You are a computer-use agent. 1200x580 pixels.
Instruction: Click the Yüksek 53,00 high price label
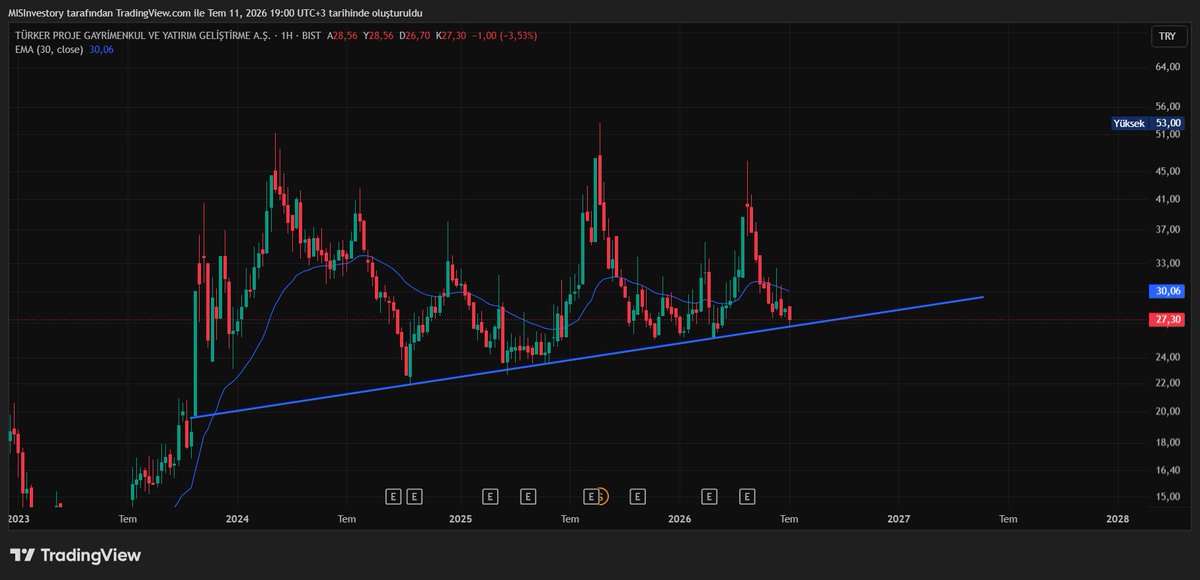1147,123
